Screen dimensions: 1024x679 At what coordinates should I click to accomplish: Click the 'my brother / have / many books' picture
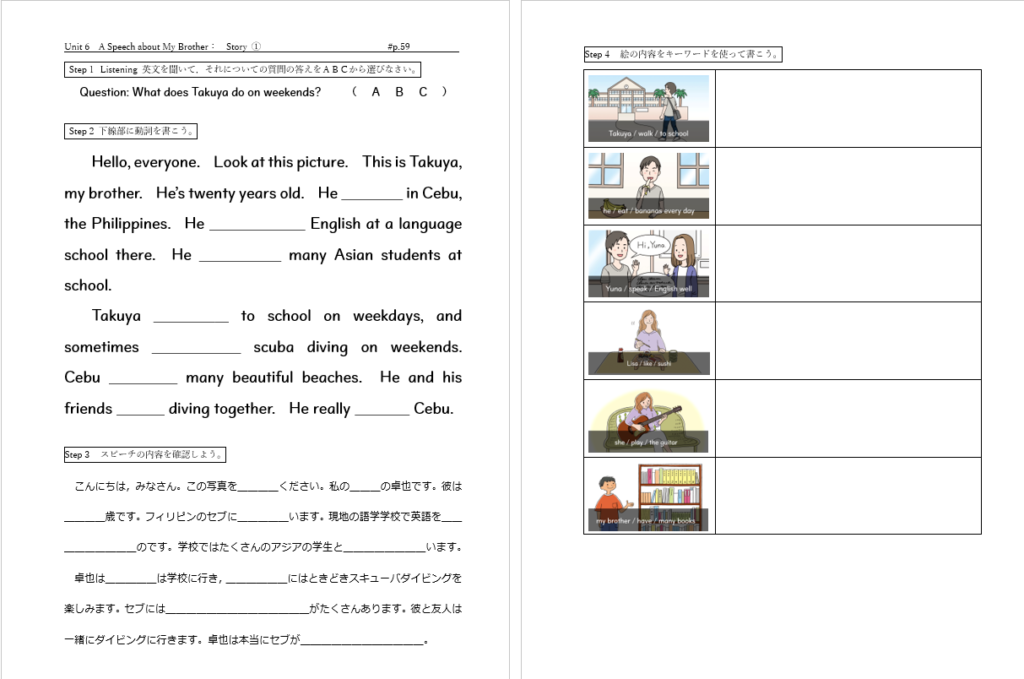click(x=648, y=497)
